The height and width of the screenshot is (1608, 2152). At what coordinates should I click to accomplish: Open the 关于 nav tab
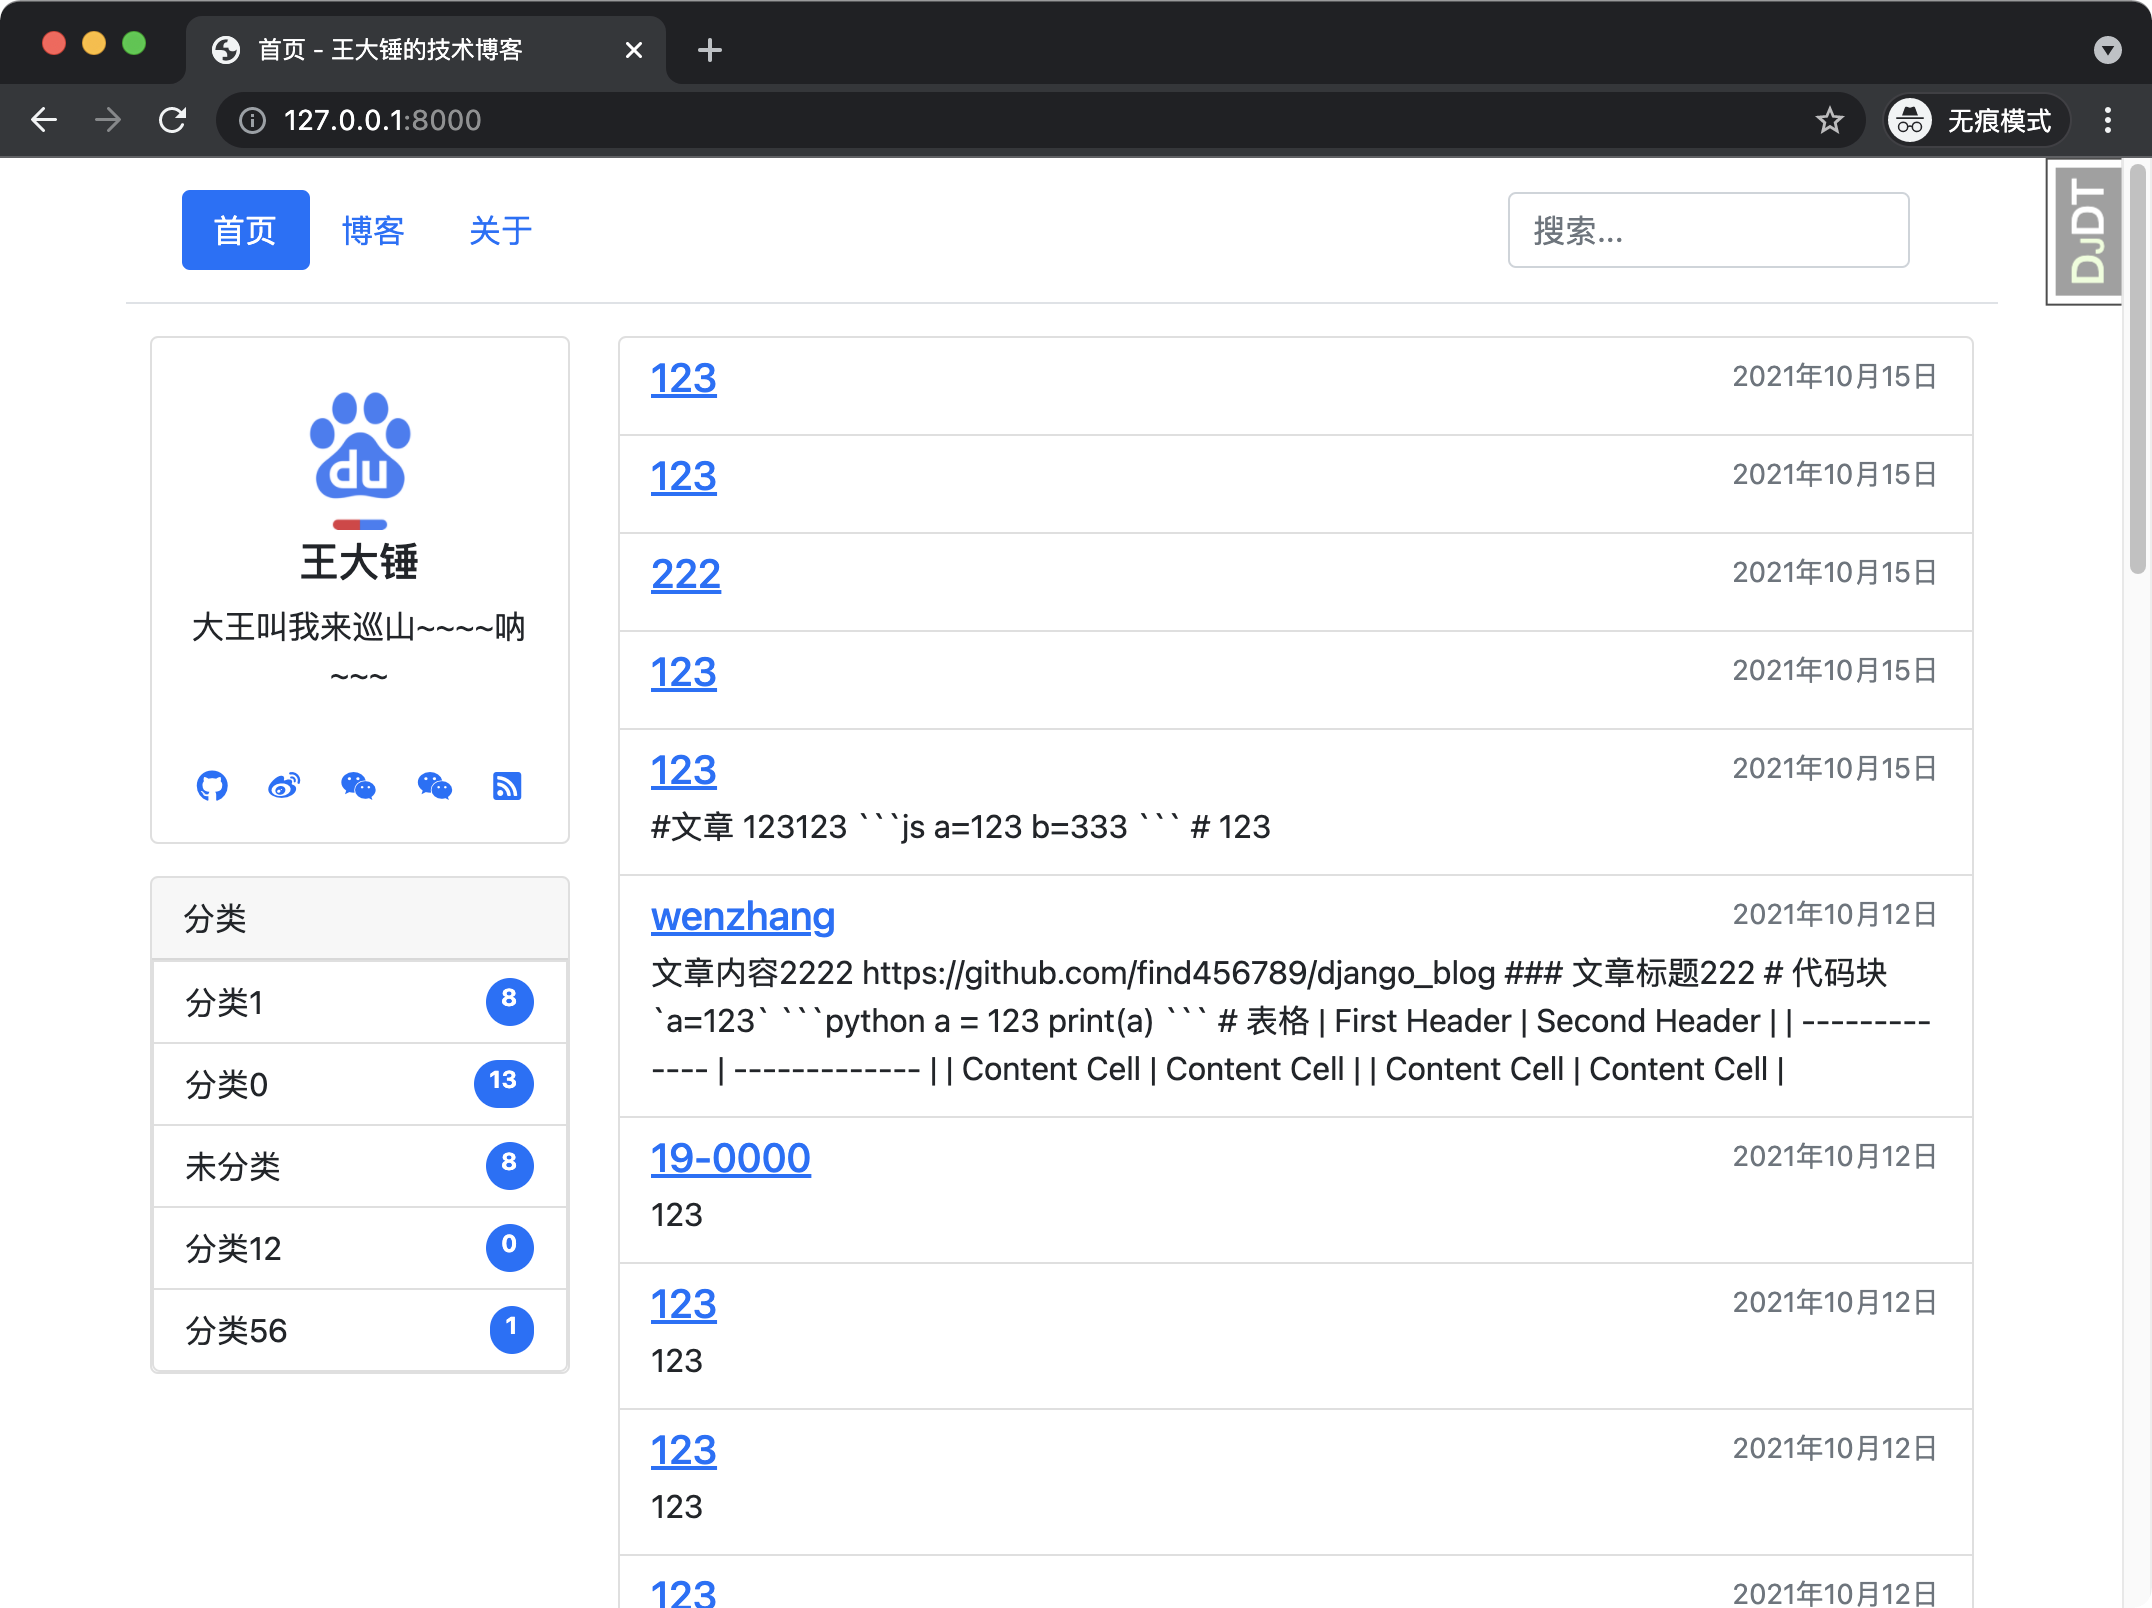coord(501,230)
